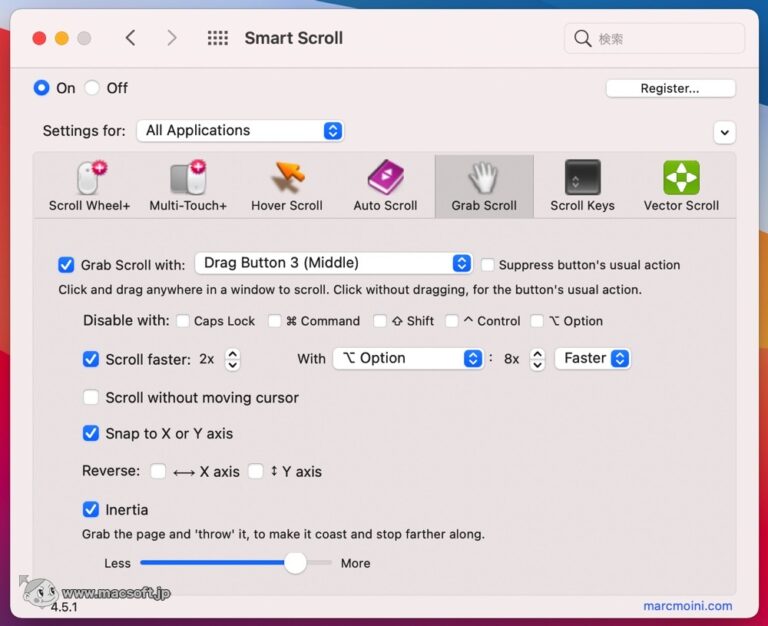
Task: Enable Scroll without moving cursor
Action: pyautogui.click(x=91, y=397)
